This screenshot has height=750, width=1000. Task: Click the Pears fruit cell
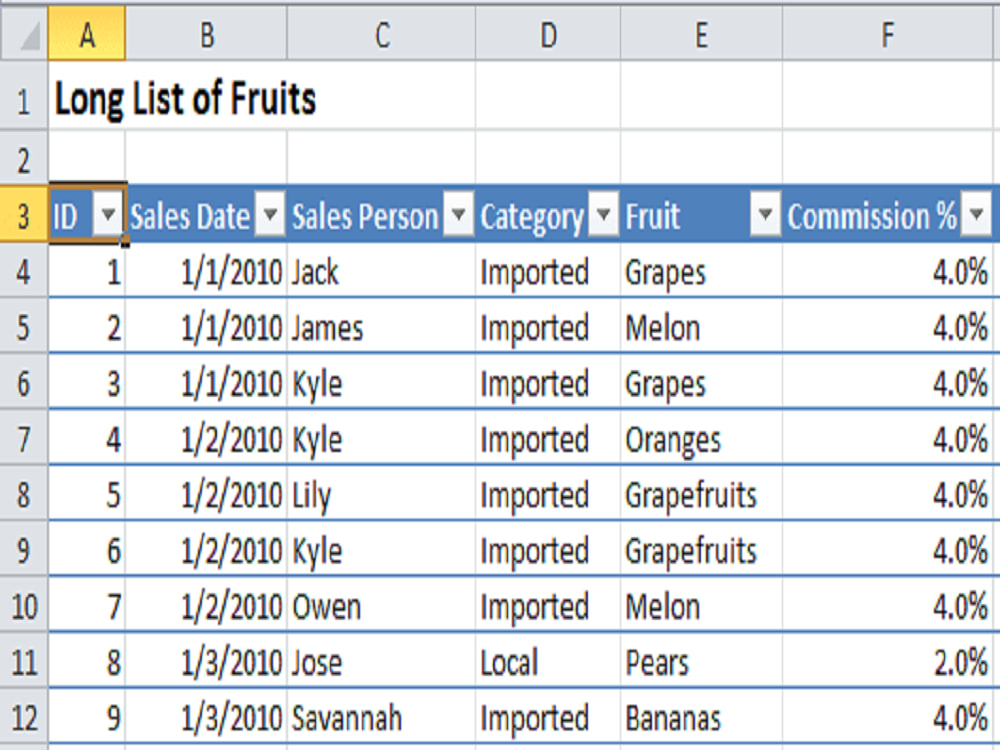(x=700, y=662)
